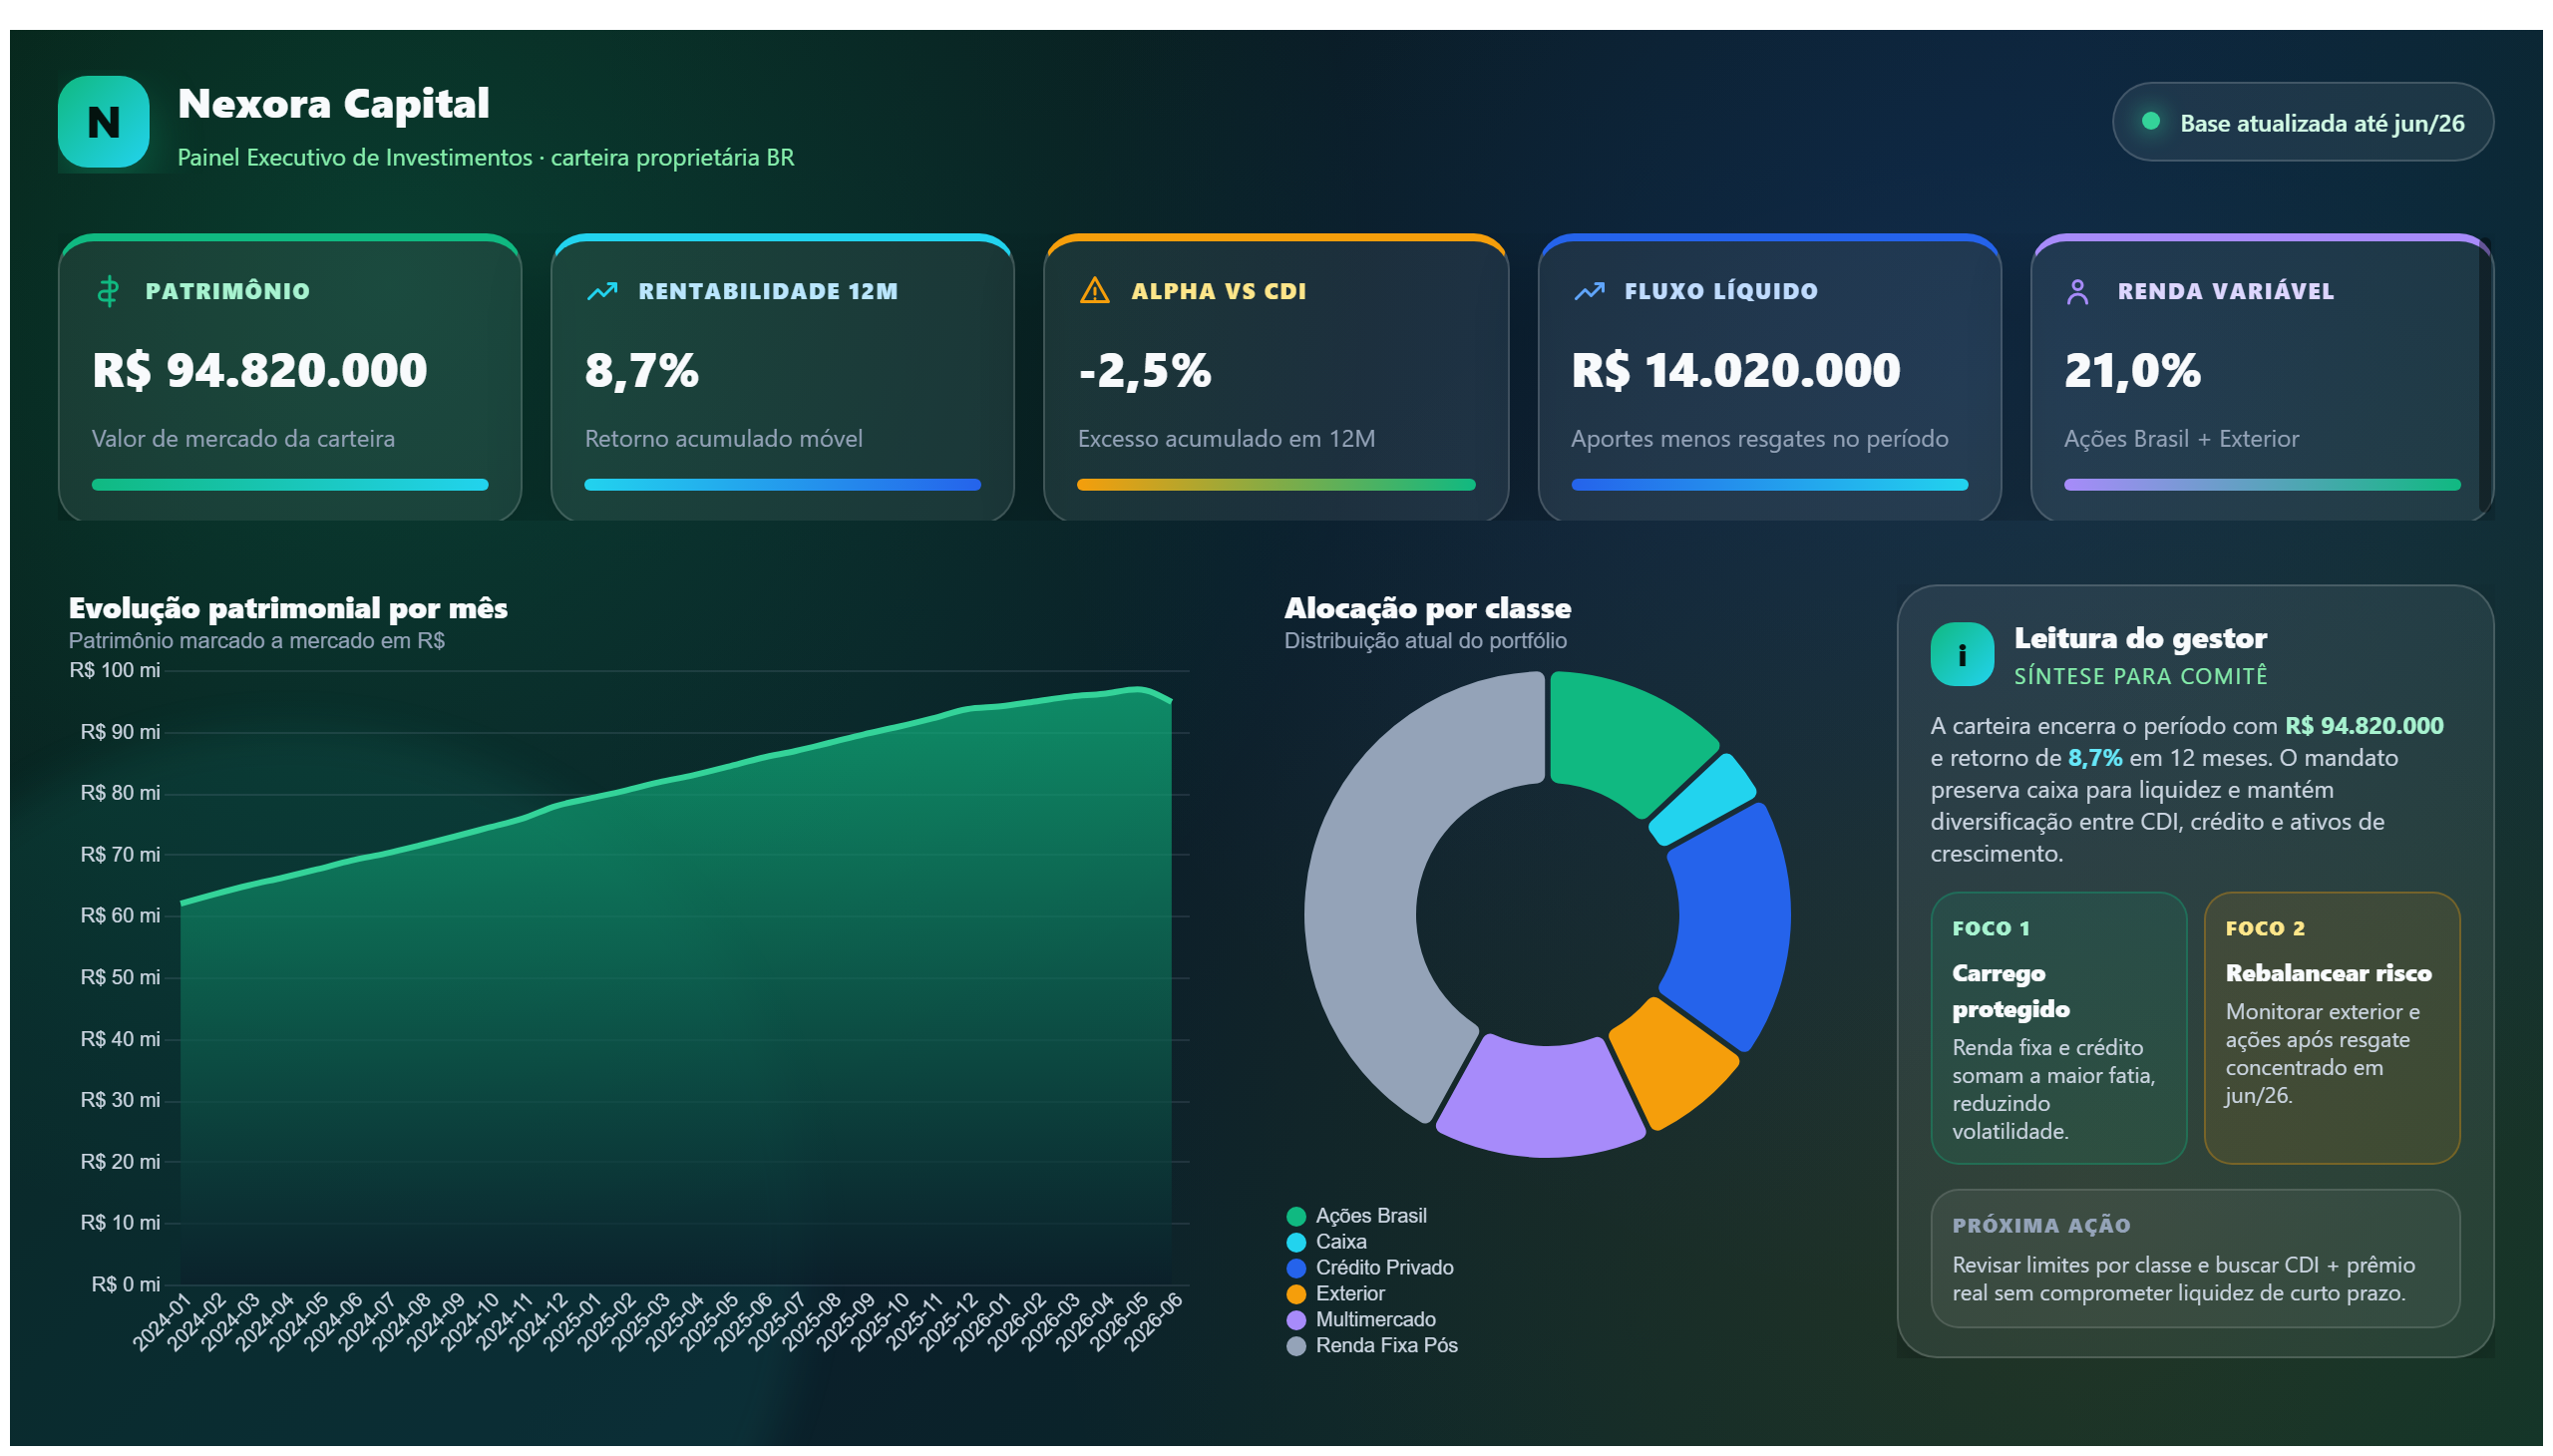Click the Nexora Capital heading
This screenshot has width=2553, height=1456.
pyautogui.click(x=333, y=103)
